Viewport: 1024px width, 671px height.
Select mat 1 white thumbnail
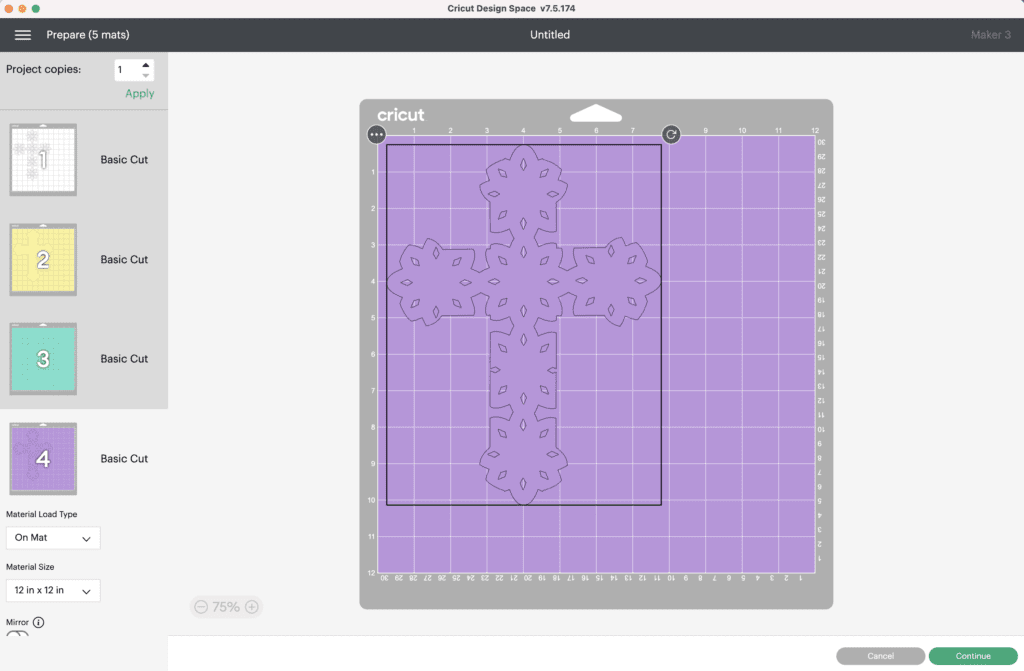coord(43,159)
